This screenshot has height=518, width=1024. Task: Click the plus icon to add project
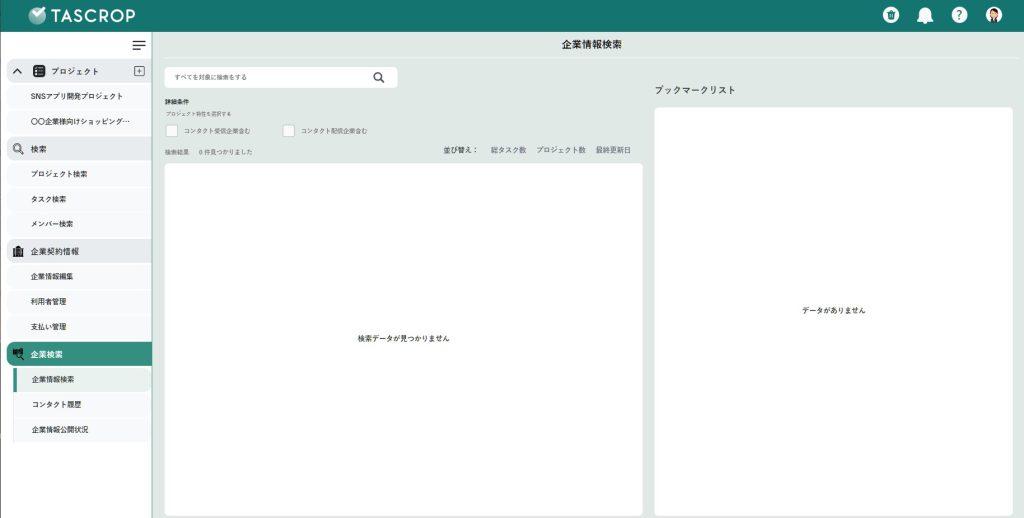139,71
